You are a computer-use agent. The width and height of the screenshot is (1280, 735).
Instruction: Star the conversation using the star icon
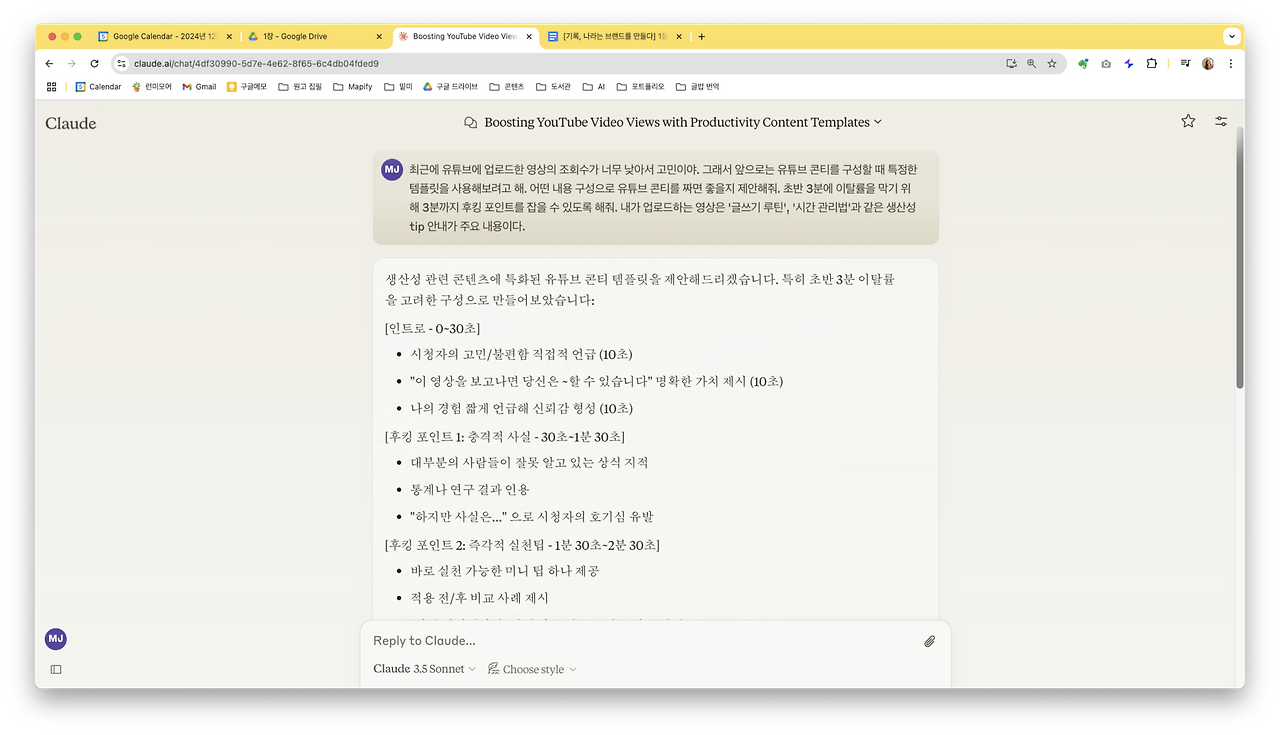pos(1187,120)
